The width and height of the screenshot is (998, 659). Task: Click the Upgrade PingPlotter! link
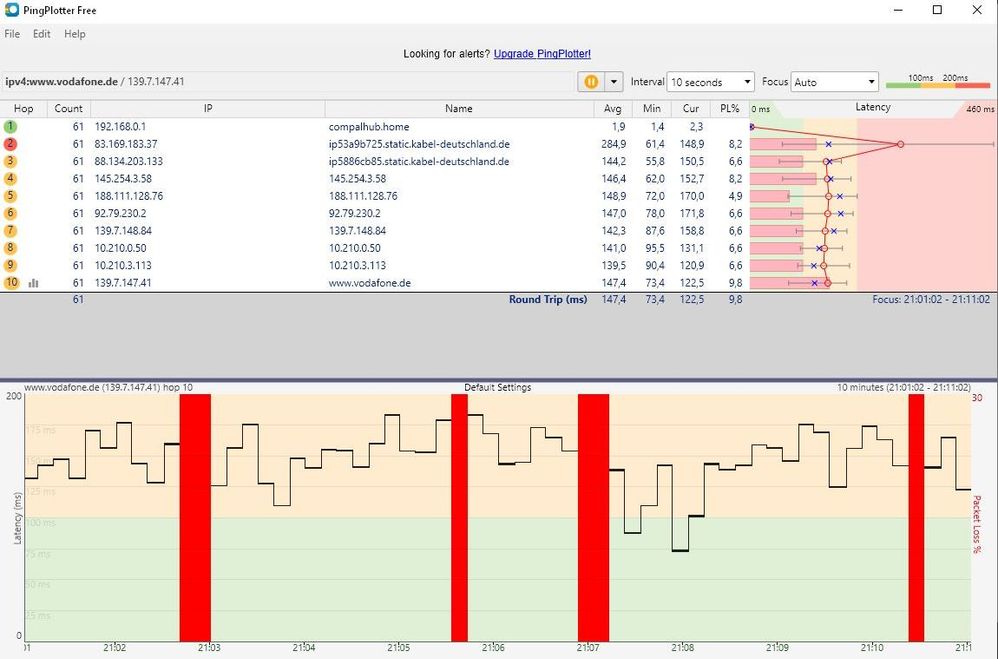(x=542, y=53)
